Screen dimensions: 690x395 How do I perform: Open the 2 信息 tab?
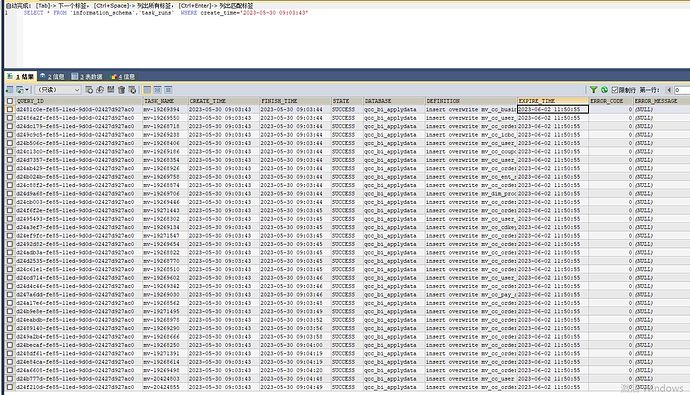coord(52,76)
